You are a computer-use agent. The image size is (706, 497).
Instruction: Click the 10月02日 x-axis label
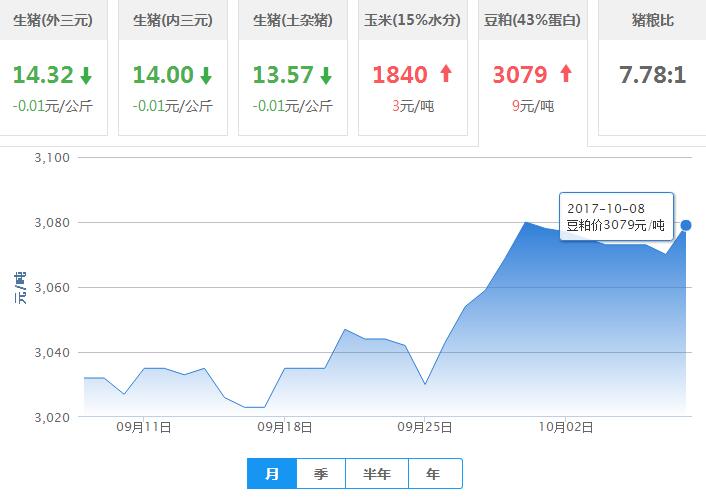(566, 427)
